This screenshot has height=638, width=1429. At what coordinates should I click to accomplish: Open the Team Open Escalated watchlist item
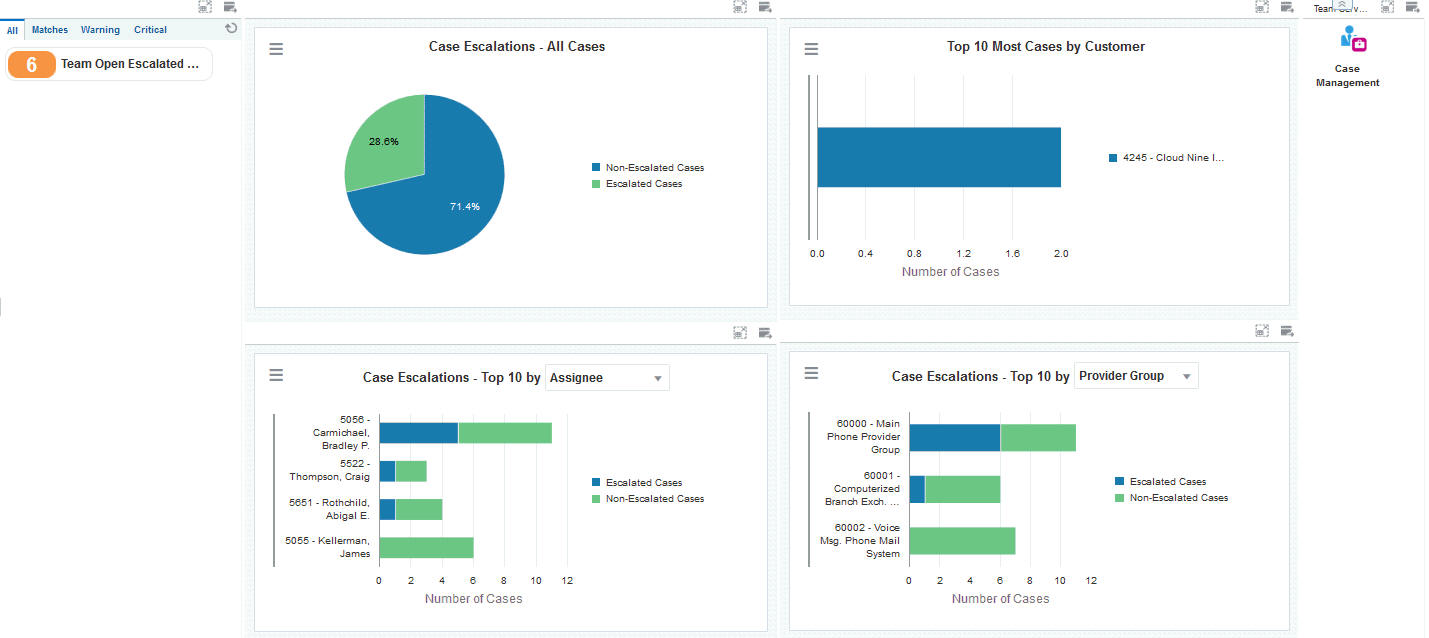point(109,64)
